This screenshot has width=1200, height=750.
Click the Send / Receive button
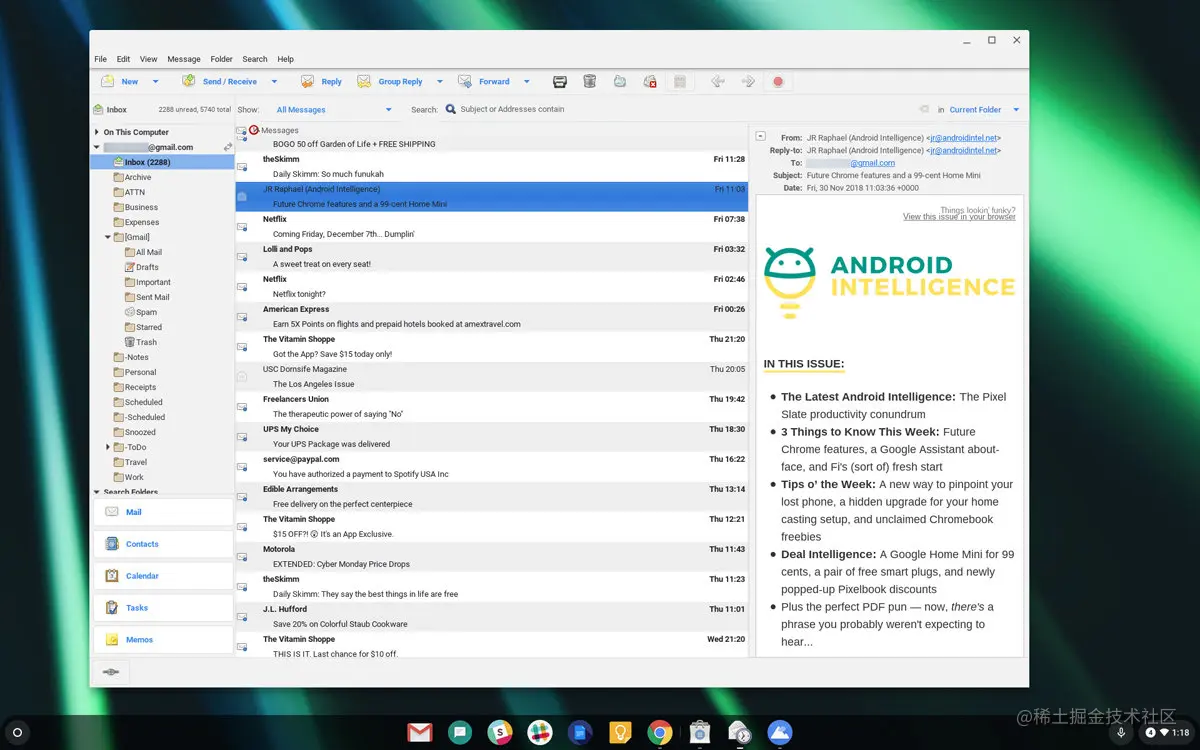tap(219, 82)
